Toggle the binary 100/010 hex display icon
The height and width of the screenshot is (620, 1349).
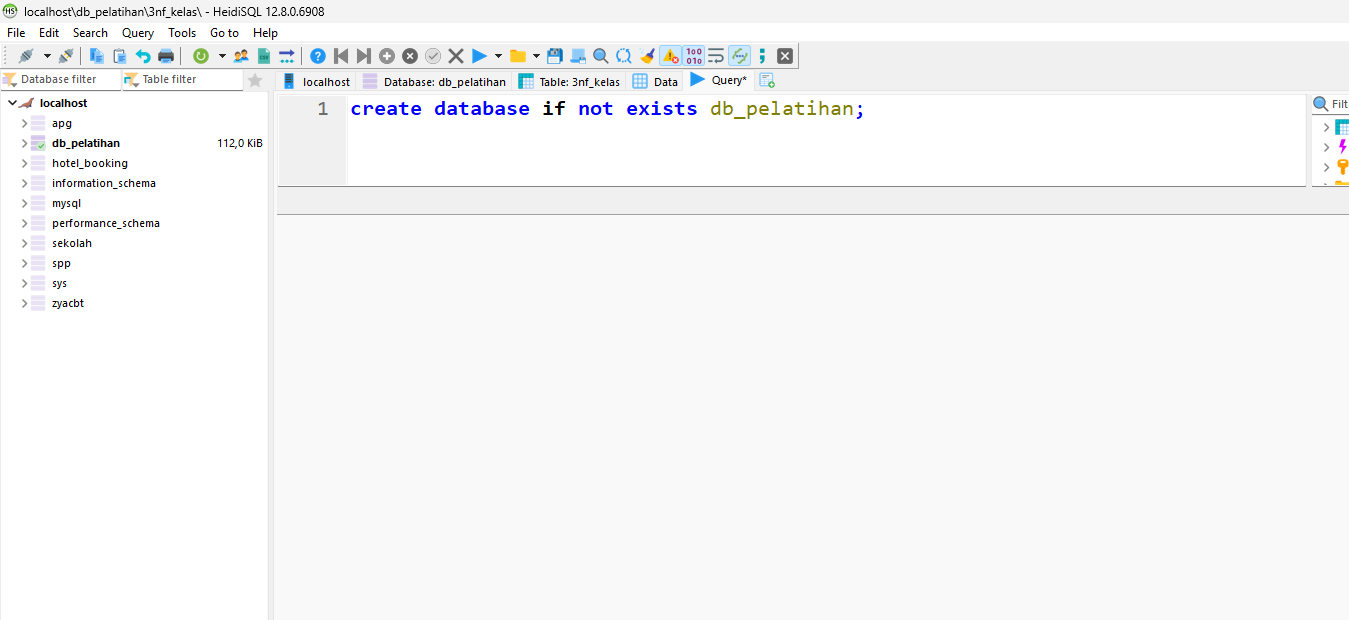click(693, 56)
